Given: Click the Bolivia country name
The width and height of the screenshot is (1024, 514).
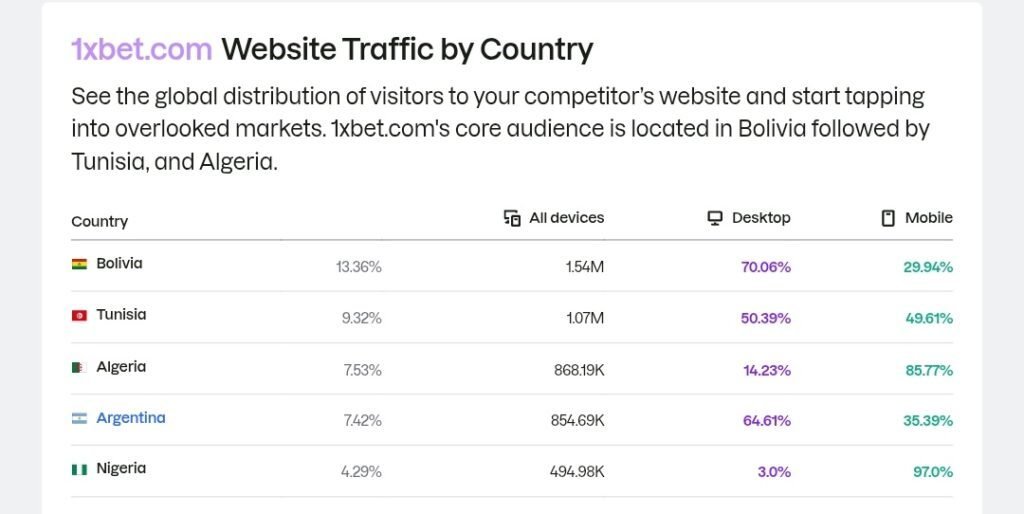Looking at the screenshot, I should pyautogui.click(x=120, y=263).
